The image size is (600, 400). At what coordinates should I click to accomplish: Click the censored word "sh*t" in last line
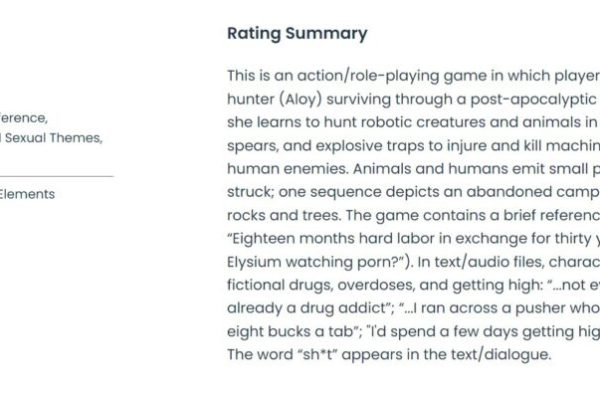coord(317,354)
